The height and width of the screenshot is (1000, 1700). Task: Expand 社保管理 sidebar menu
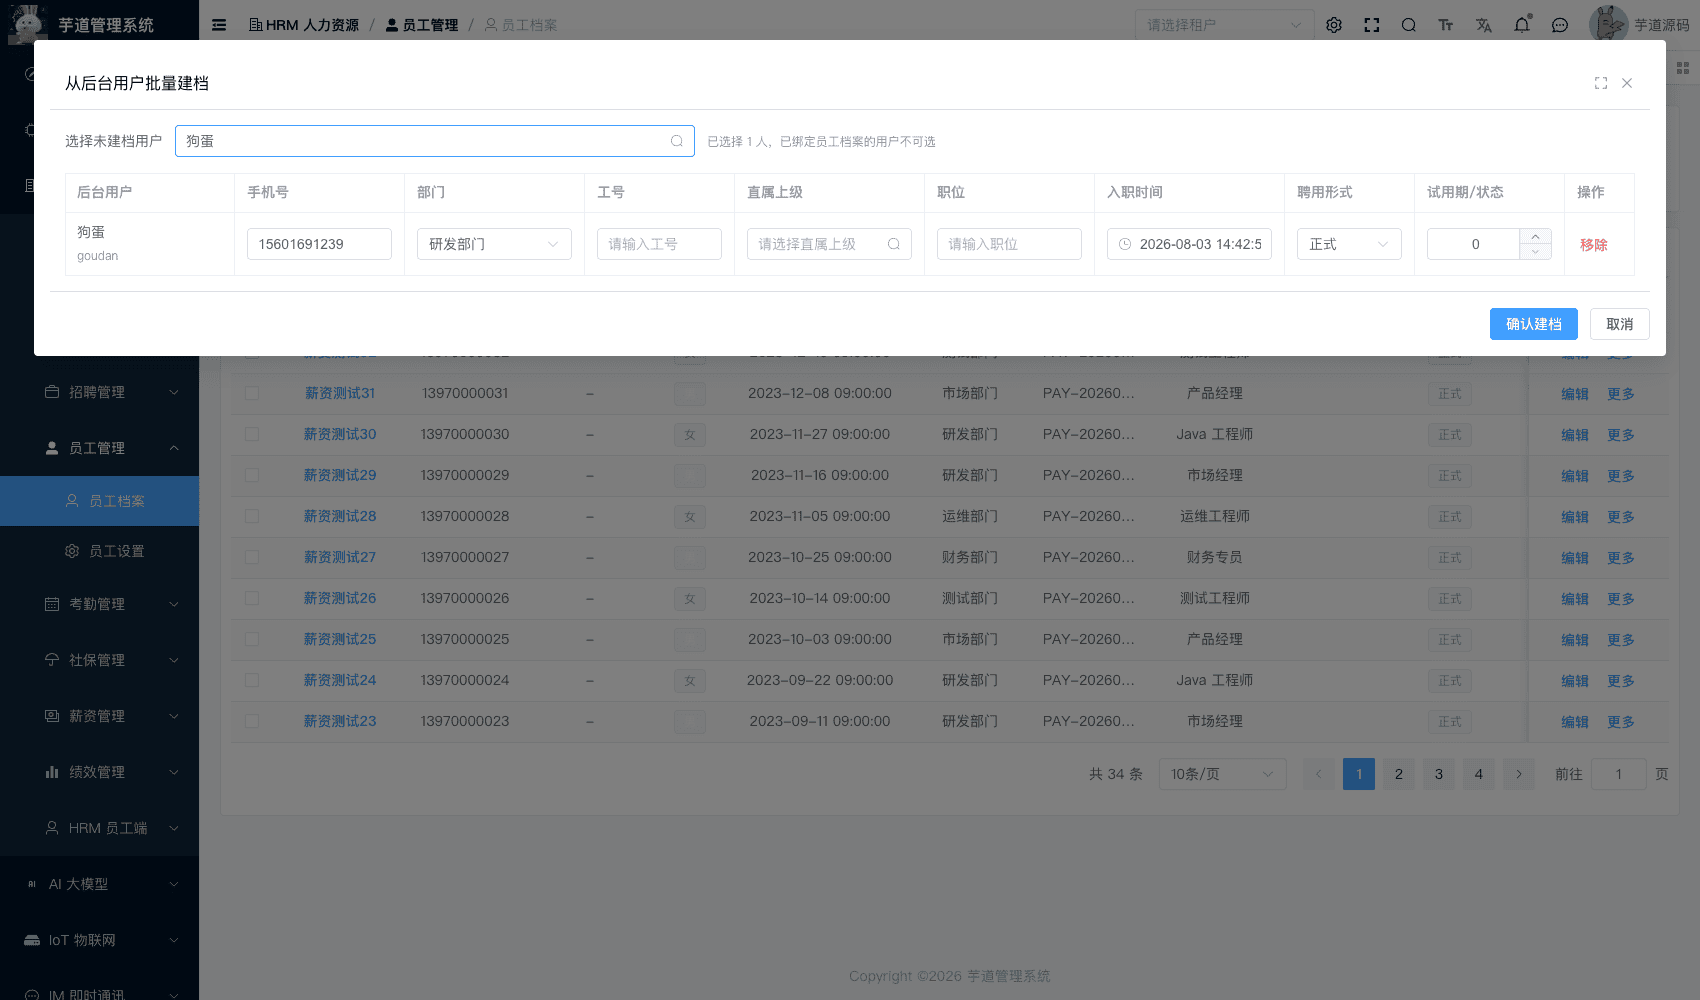[100, 660]
